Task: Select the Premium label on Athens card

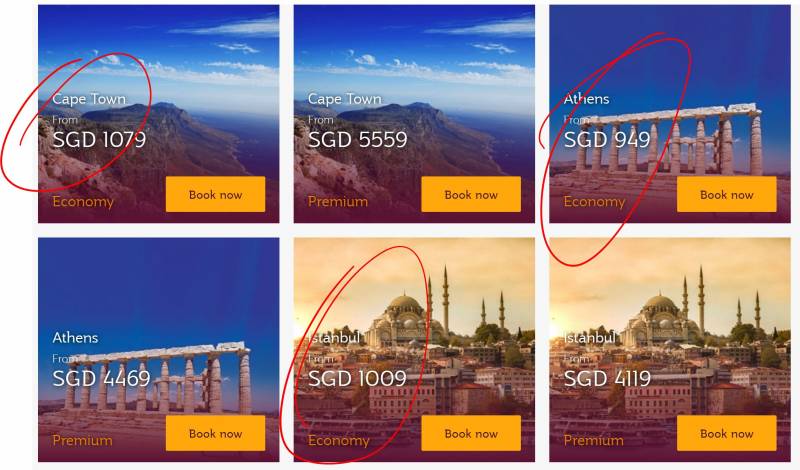Action: pyautogui.click(x=82, y=440)
